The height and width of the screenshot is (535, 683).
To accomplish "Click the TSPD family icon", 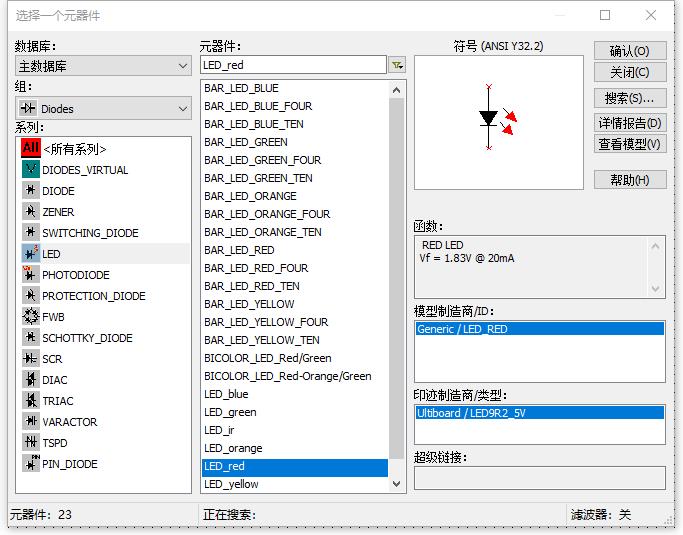I will [x=30, y=442].
